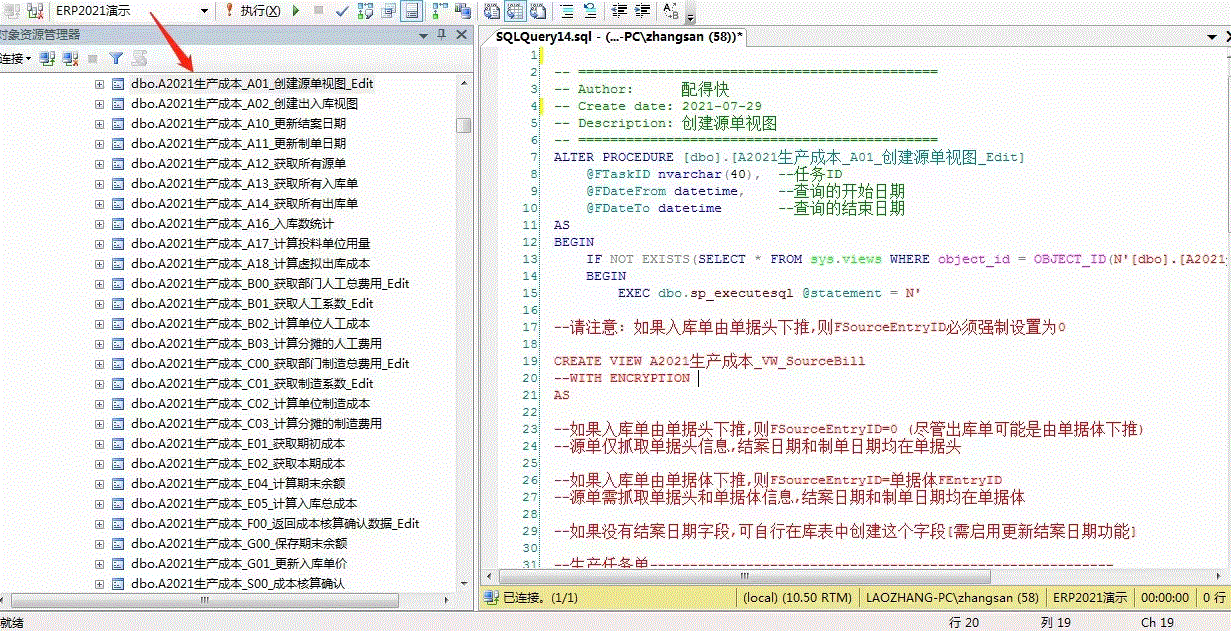Select dbo.A2021生产成本_A18_计算虚拟出库成本 procedure
The width and height of the screenshot is (1231, 631).
(250, 263)
